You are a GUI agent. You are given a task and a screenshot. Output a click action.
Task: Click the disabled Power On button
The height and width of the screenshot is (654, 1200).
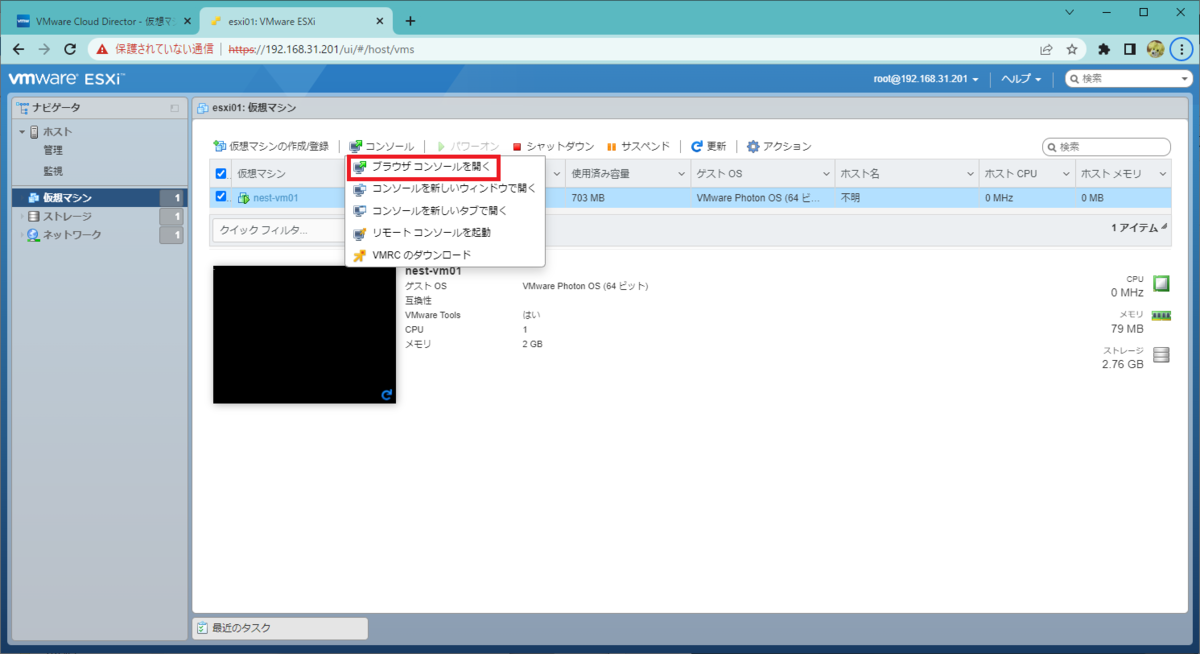(x=467, y=146)
